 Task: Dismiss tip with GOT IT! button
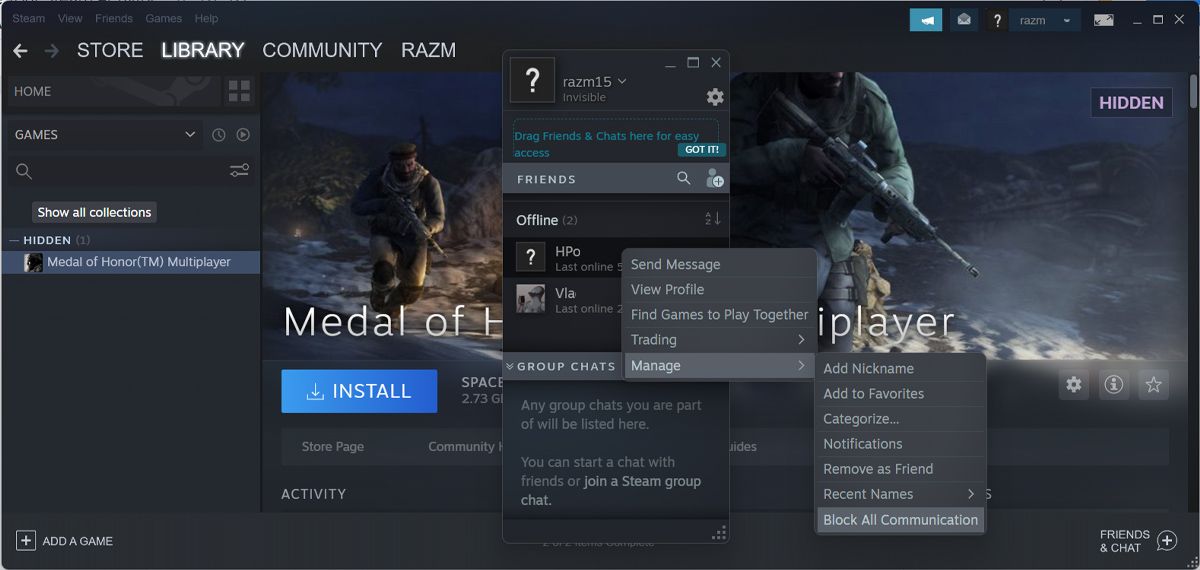701,150
